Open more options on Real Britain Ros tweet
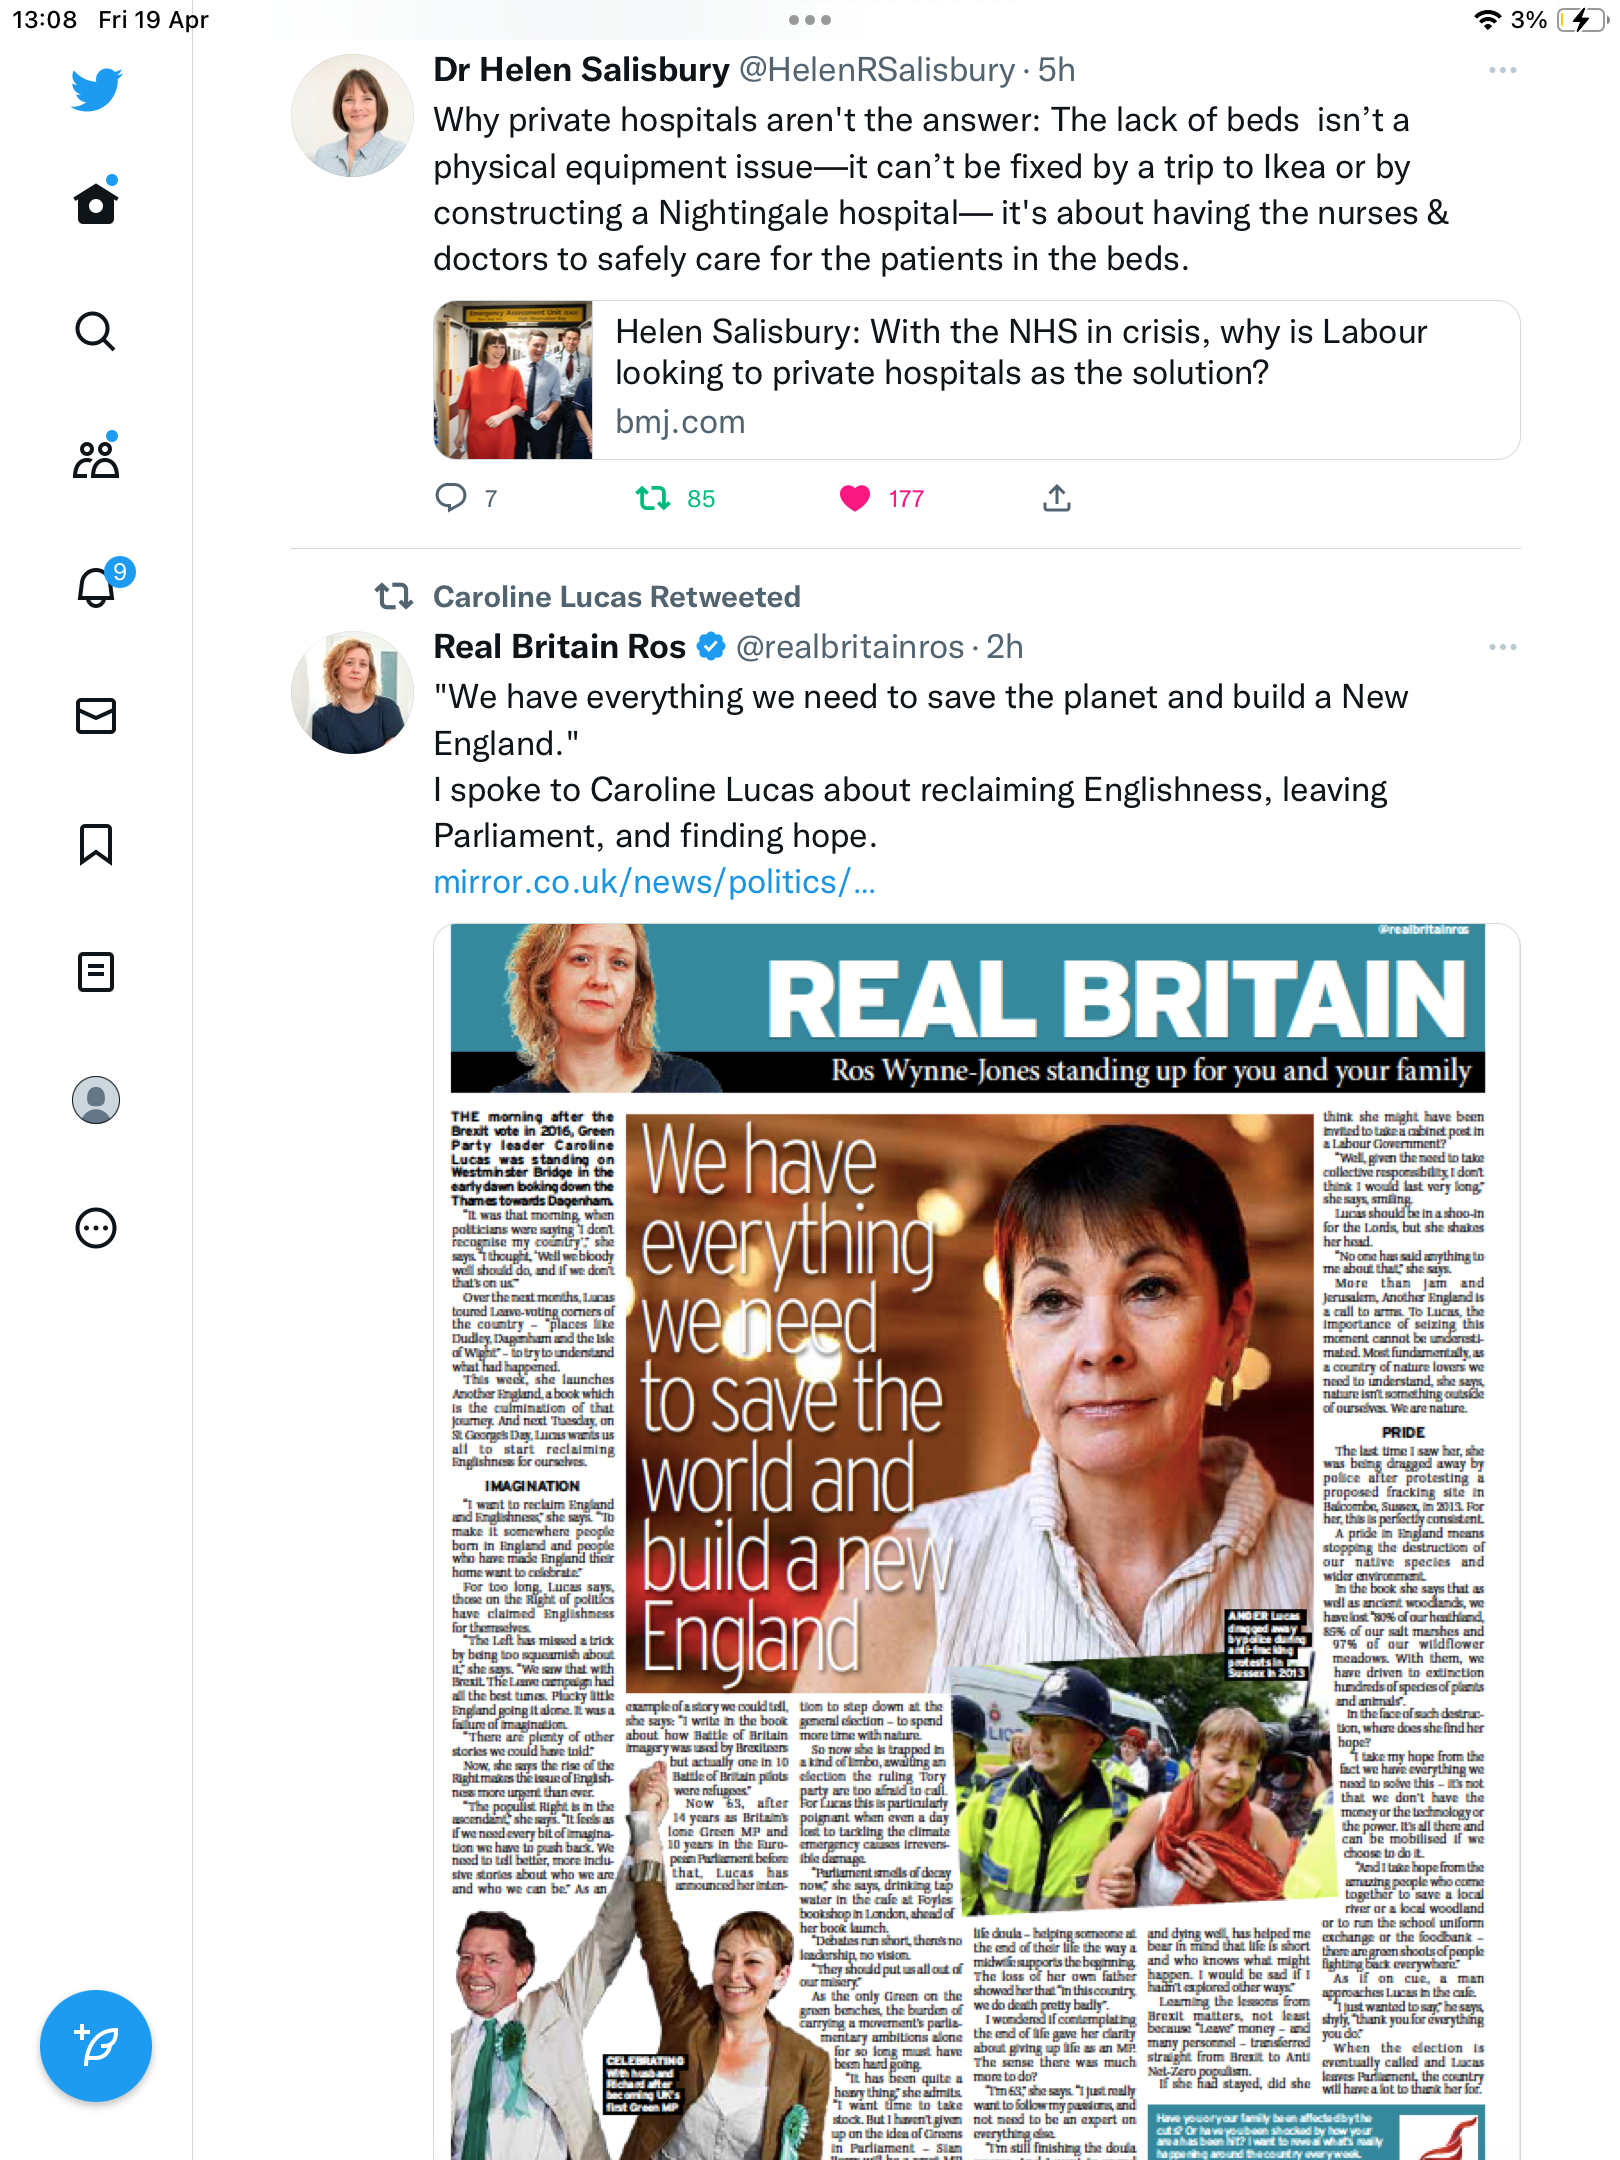Viewport: 1620px width, 2160px height. click(1503, 647)
